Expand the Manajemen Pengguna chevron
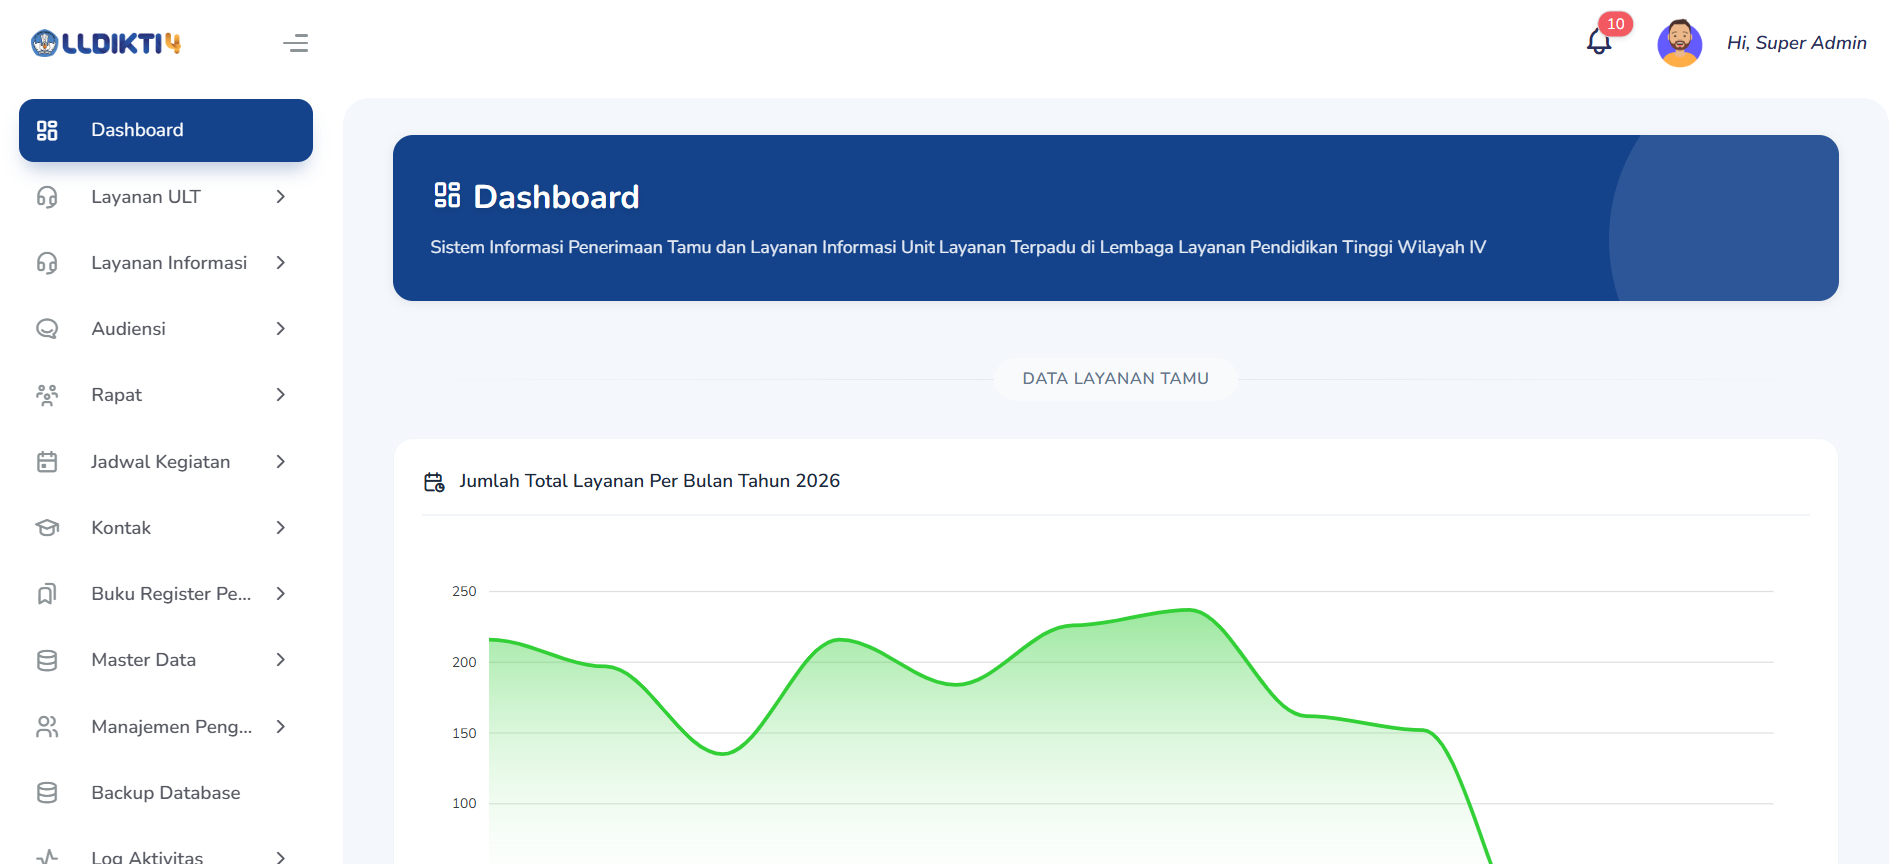Screen dimensions: 1900x864 pyautogui.click(x=281, y=727)
